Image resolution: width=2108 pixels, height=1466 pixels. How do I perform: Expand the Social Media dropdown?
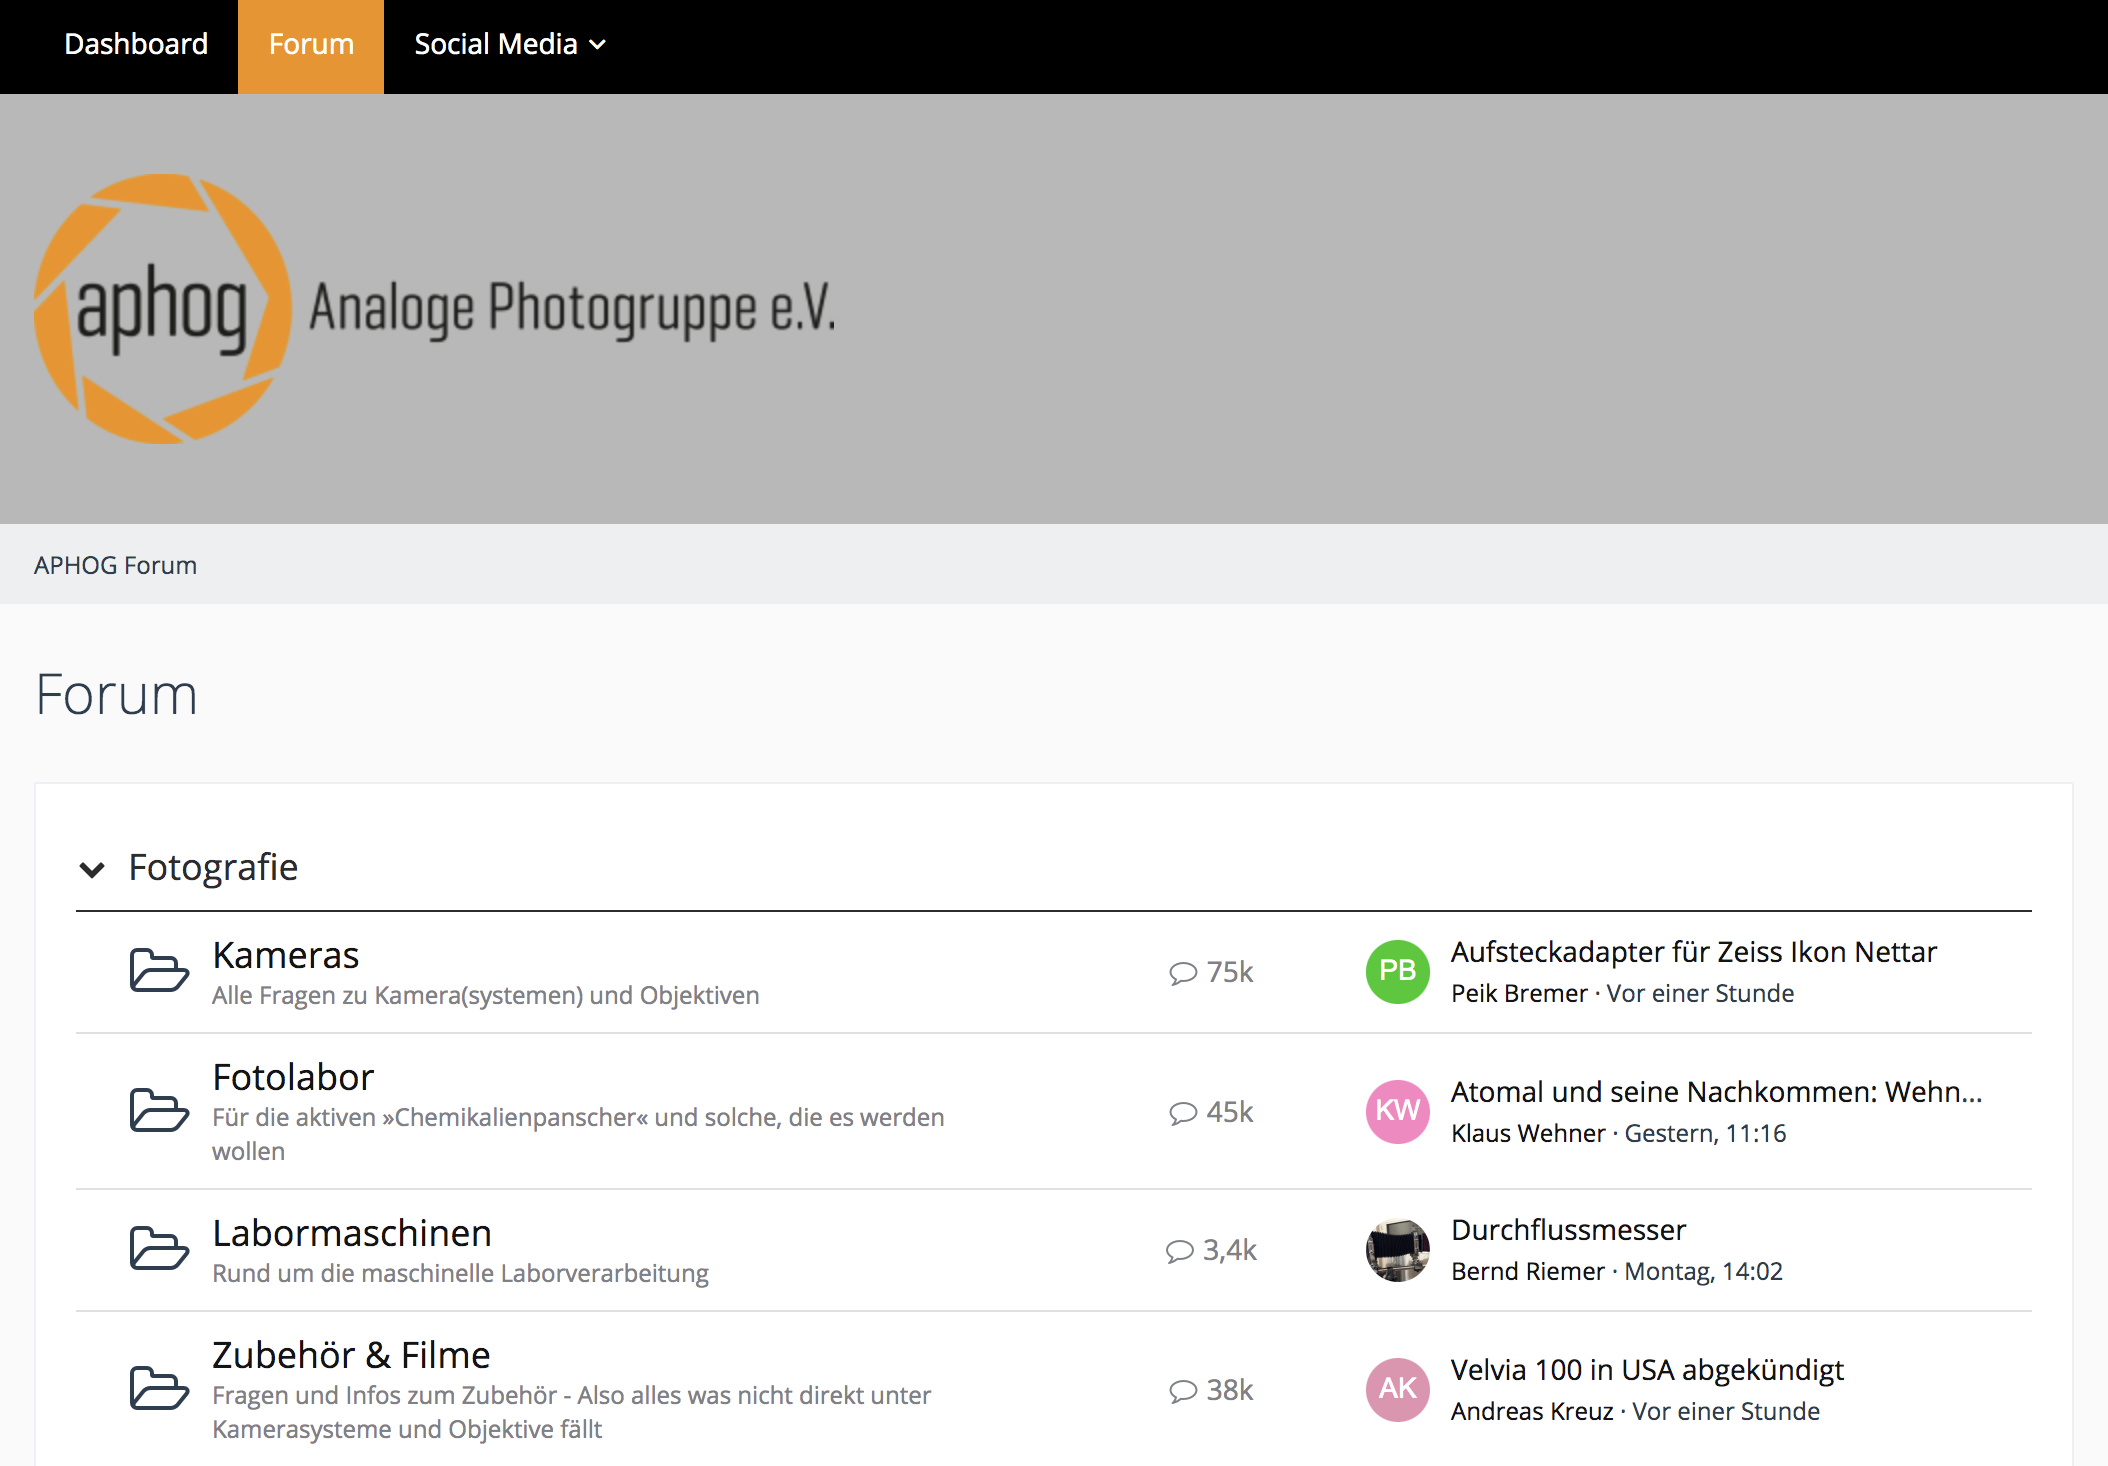pos(510,44)
